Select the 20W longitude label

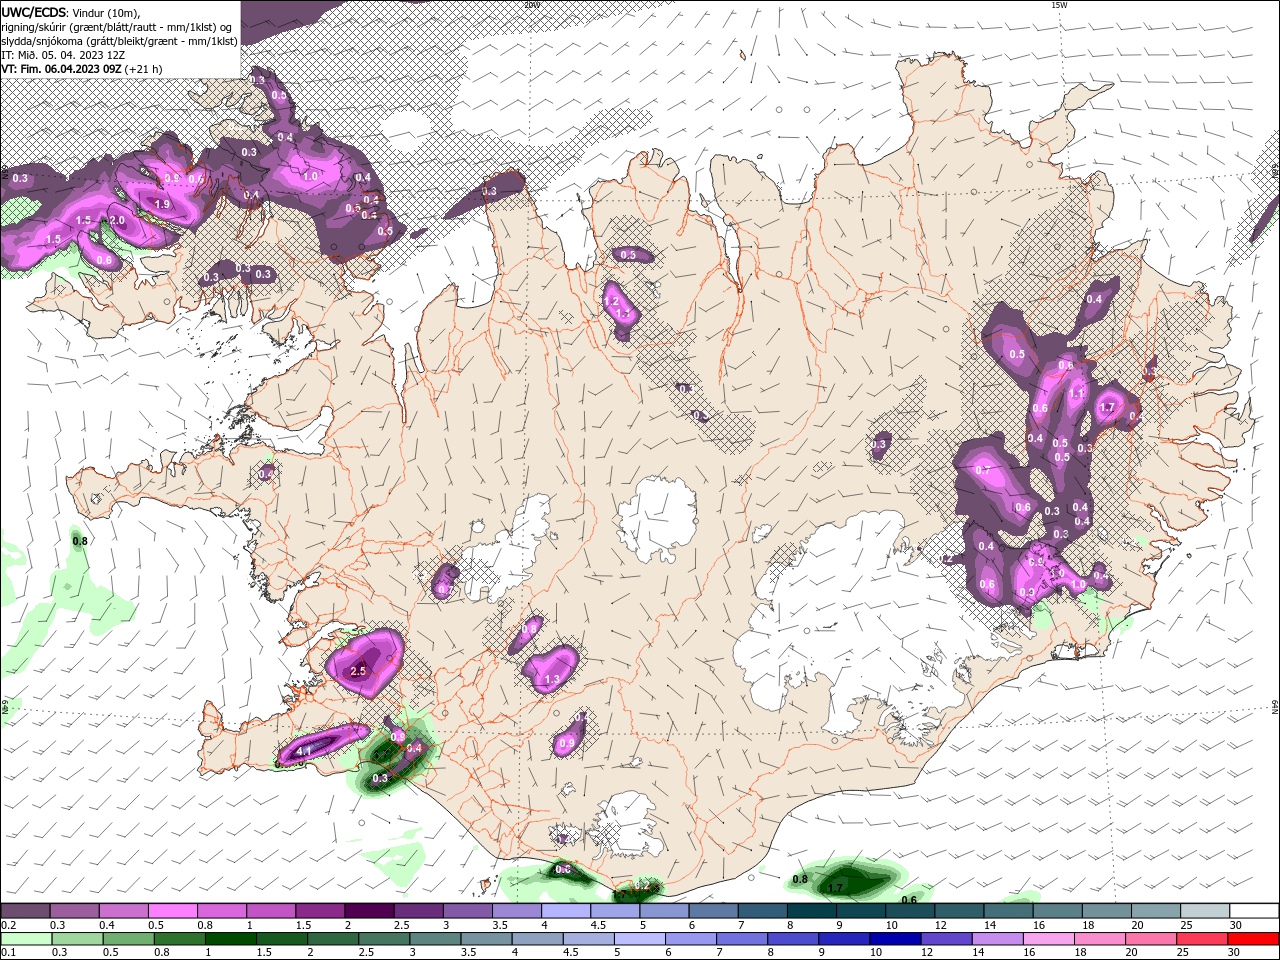click(531, 5)
